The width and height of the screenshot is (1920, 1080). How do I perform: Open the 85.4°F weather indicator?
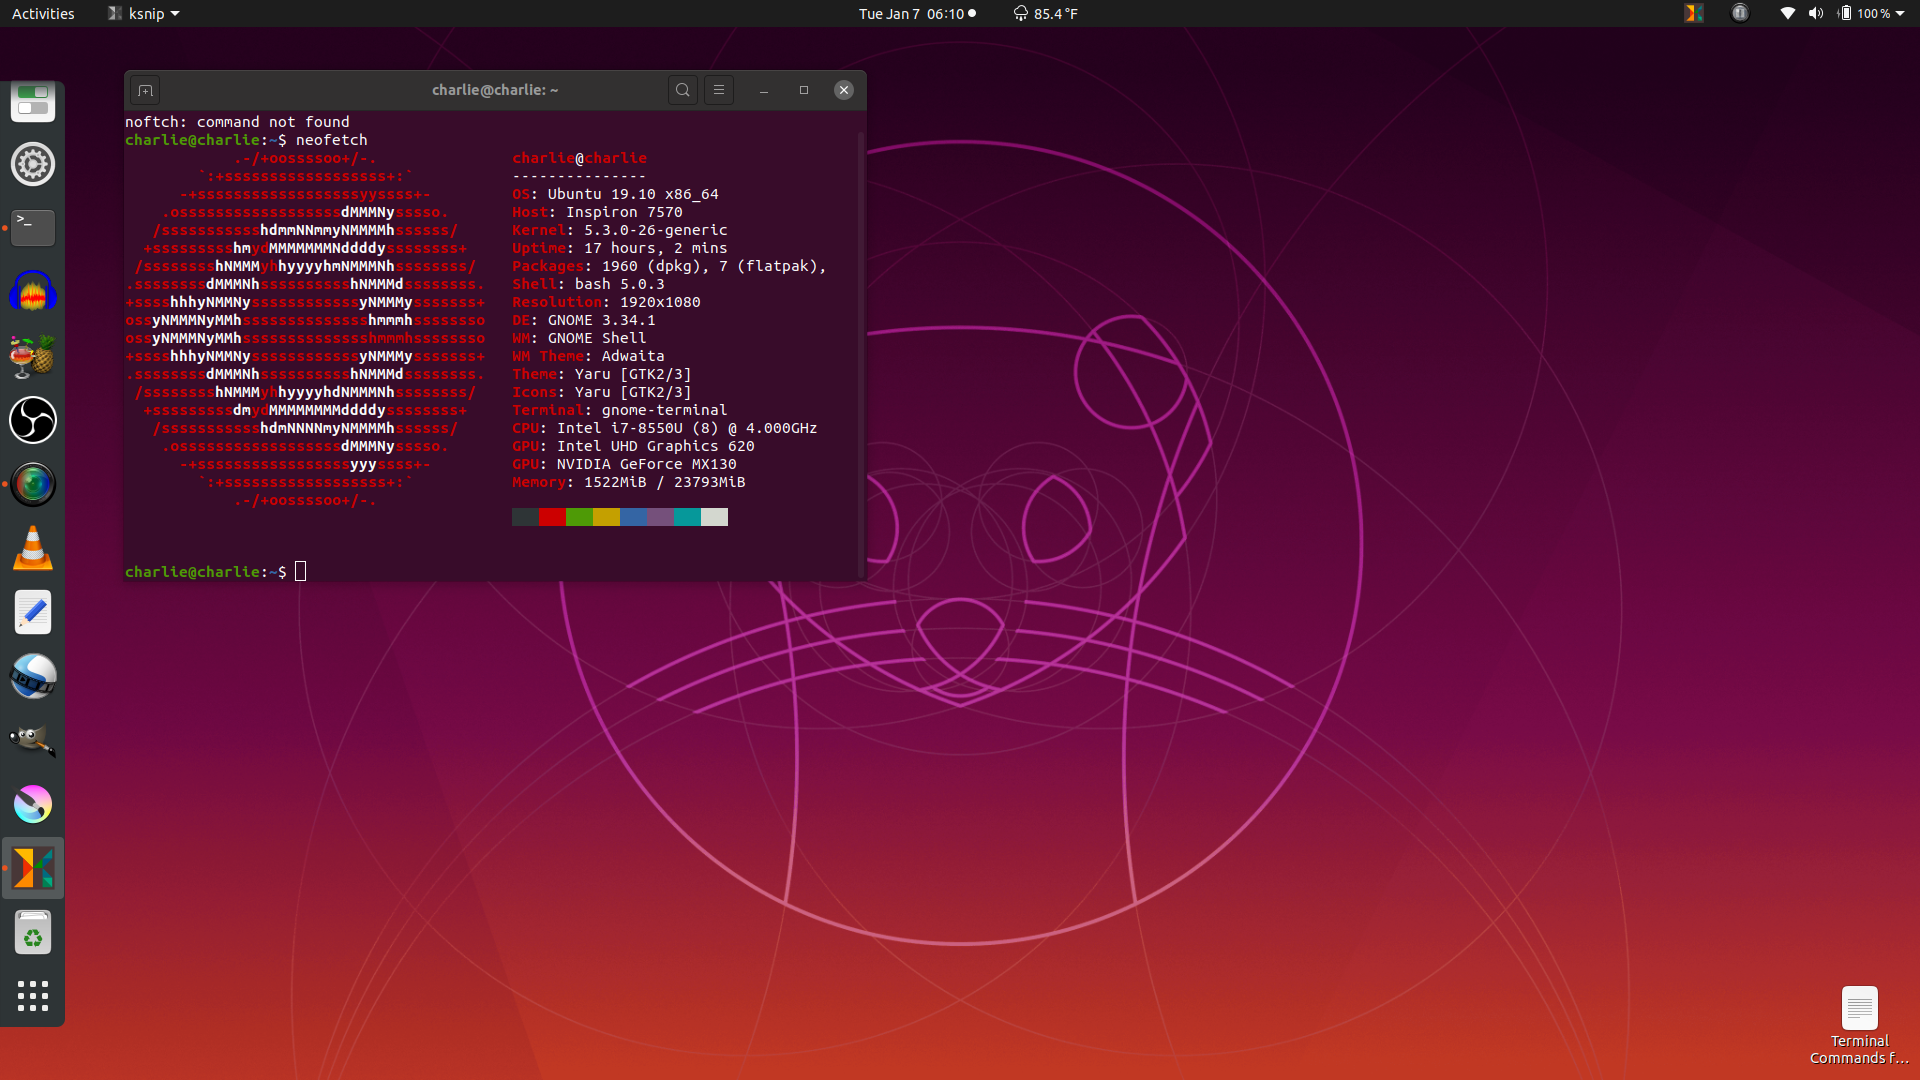(x=1046, y=13)
